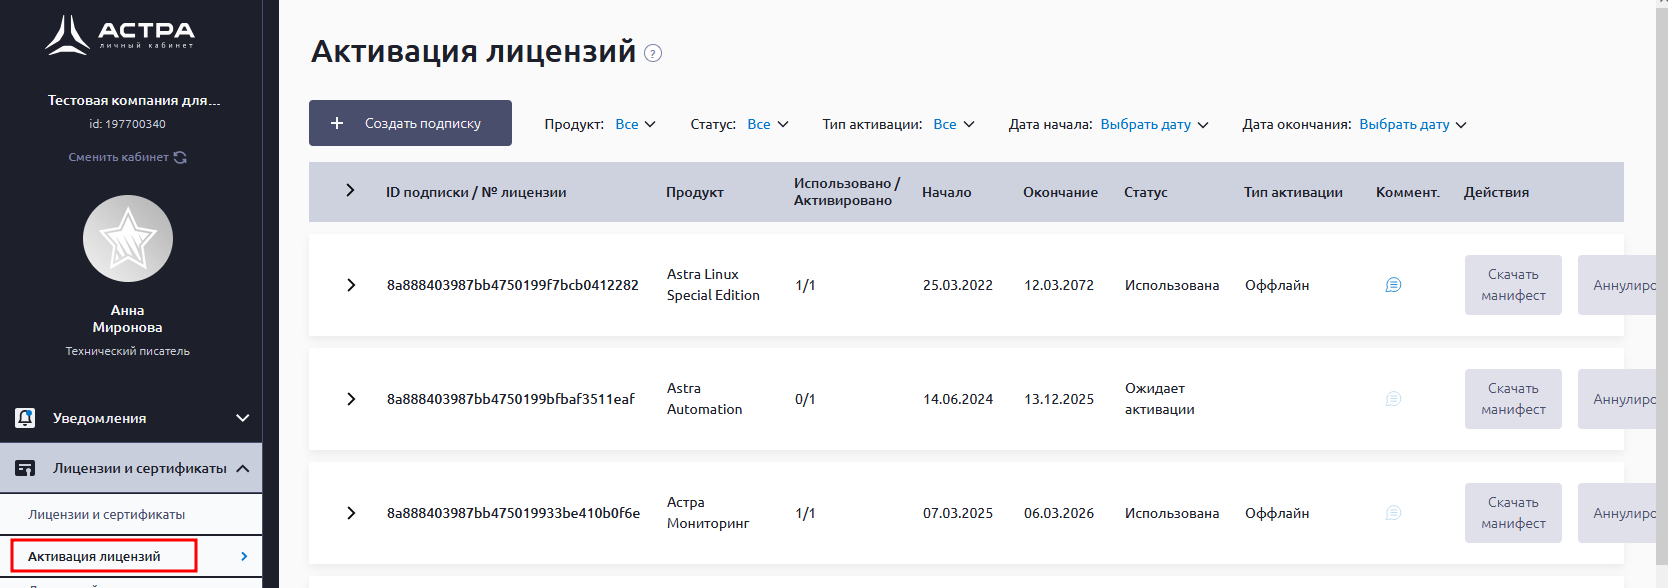Image resolution: width=1668 pixels, height=588 pixels.
Task: Open Лицензии и сертификаты submenu item
Action: [106, 514]
